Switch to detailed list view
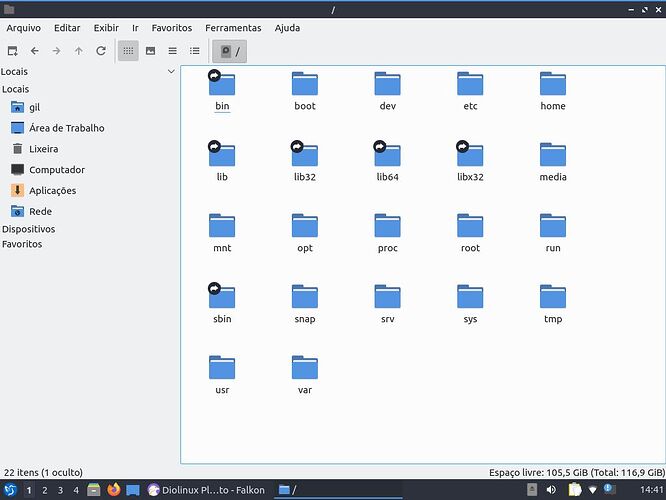This screenshot has width=666, height=500. pyautogui.click(x=195, y=51)
